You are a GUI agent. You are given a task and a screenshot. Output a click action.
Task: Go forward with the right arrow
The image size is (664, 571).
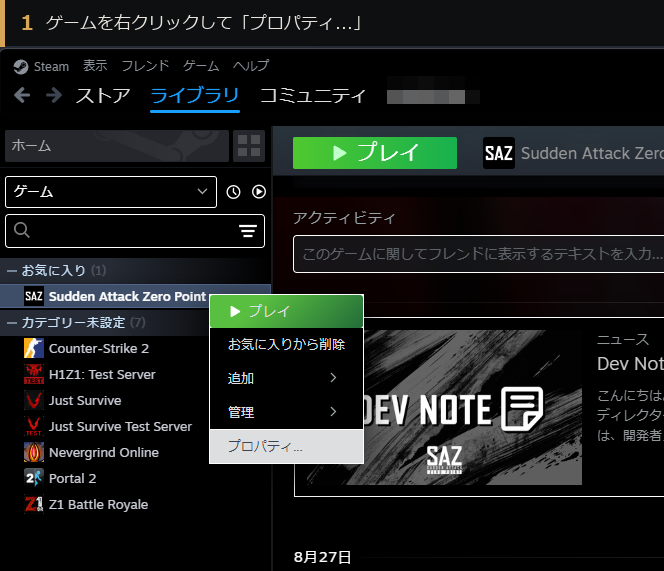(54, 95)
